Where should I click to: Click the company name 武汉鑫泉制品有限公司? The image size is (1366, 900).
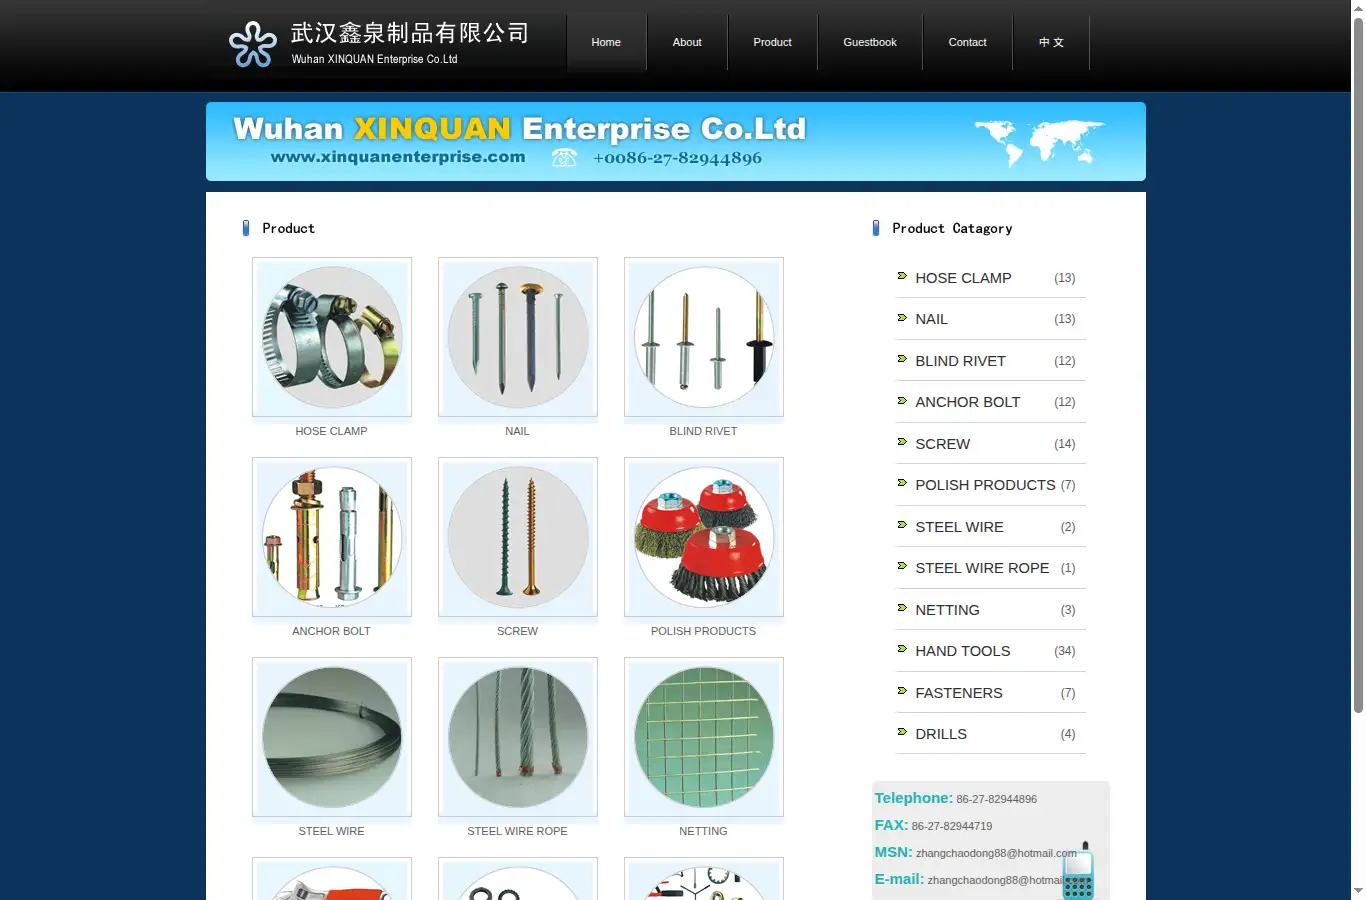tap(410, 33)
